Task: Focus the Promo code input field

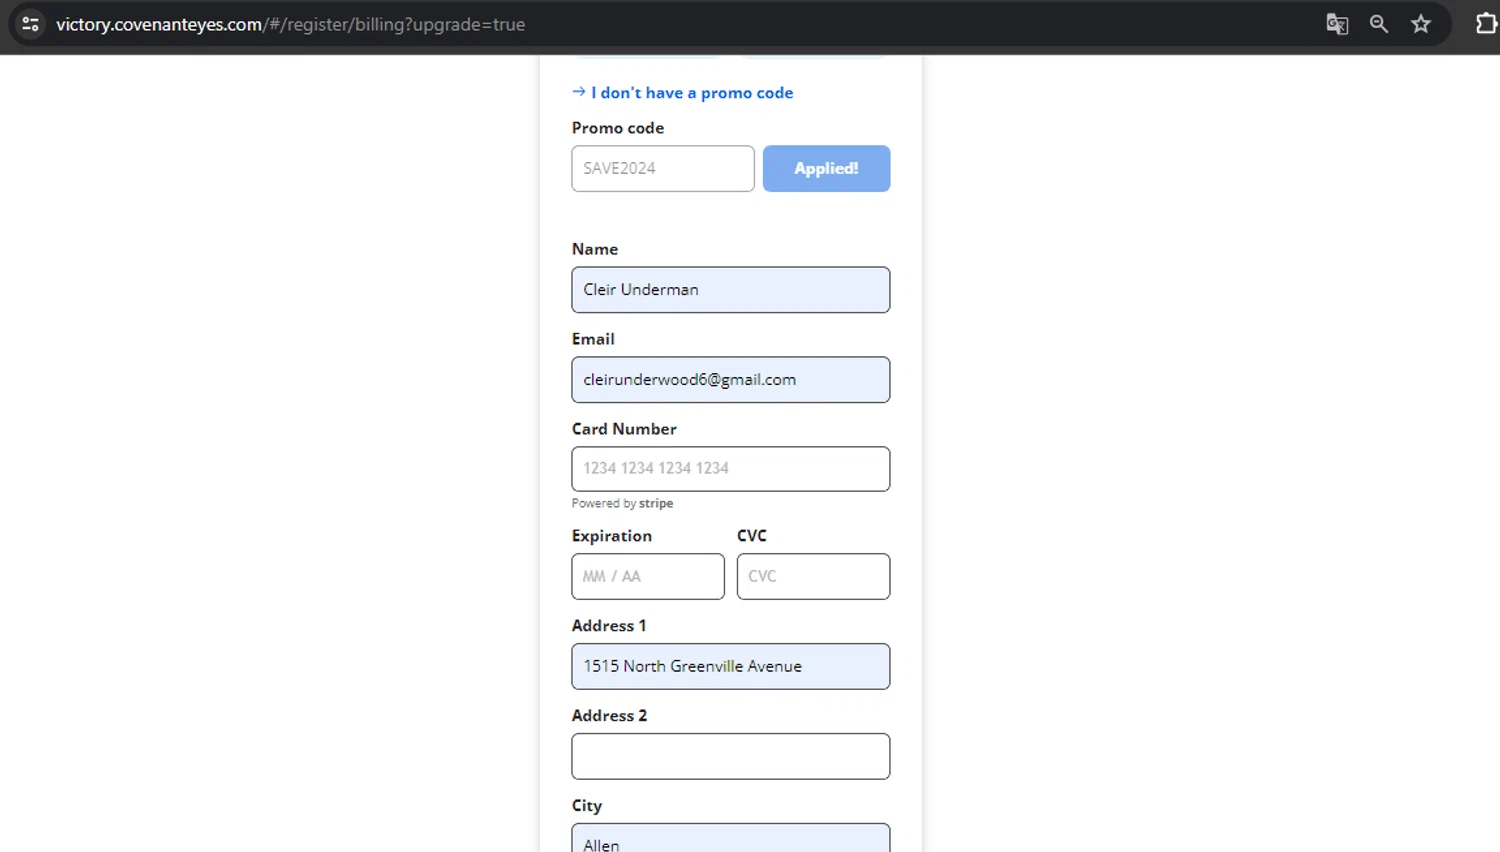Action: [x=662, y=169]
